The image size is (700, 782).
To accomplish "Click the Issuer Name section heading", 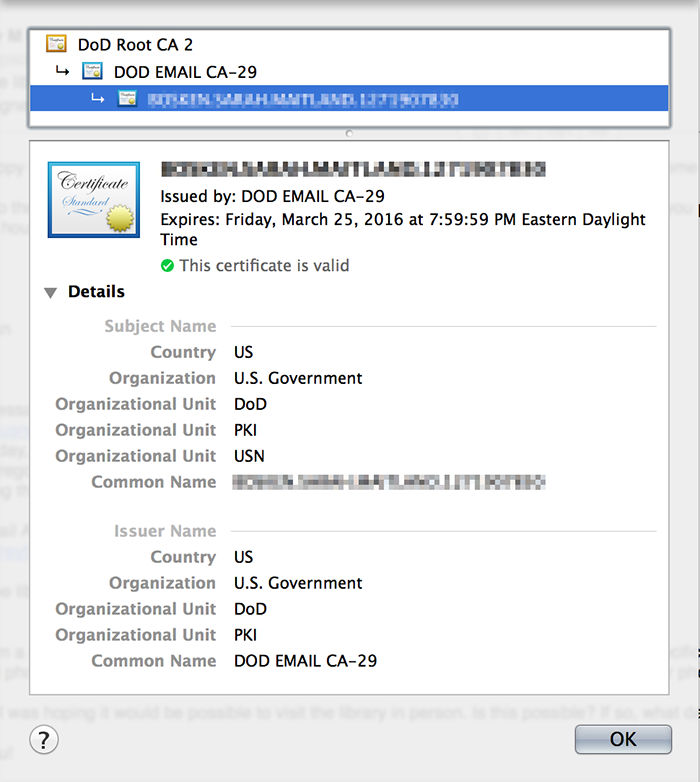I will [x=166, y=531].
